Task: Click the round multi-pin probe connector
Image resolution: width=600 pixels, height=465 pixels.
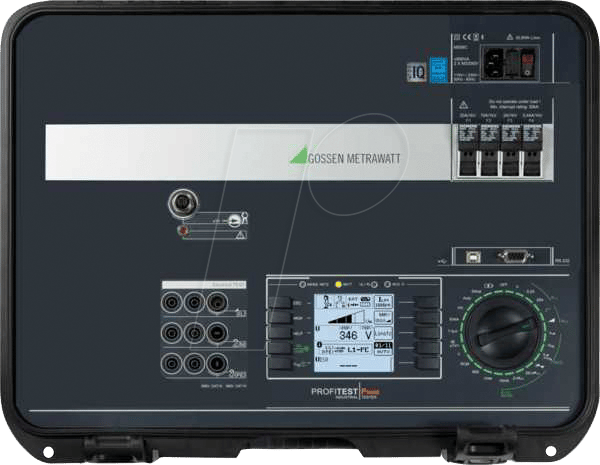Action: 183,203
